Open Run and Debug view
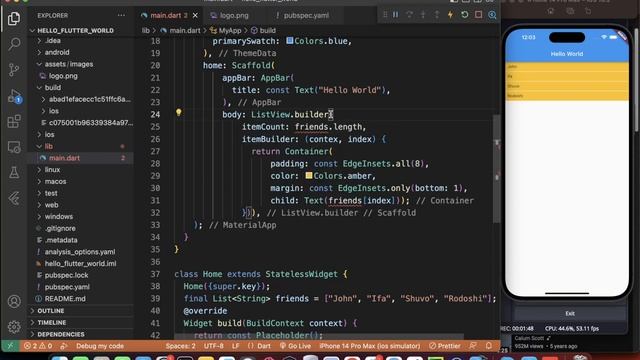The height and width of the screenshot is (360, 640). pos(14,96)
